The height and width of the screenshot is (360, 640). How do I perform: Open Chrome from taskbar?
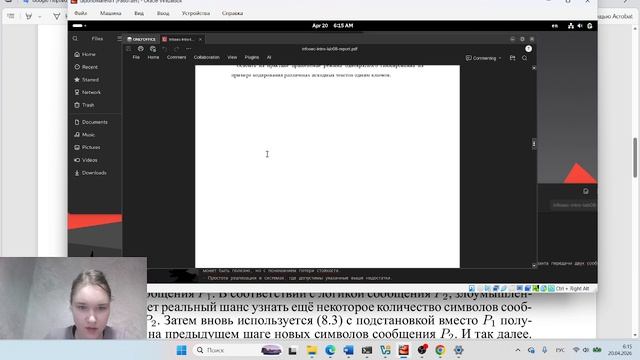tap(440, 350)
